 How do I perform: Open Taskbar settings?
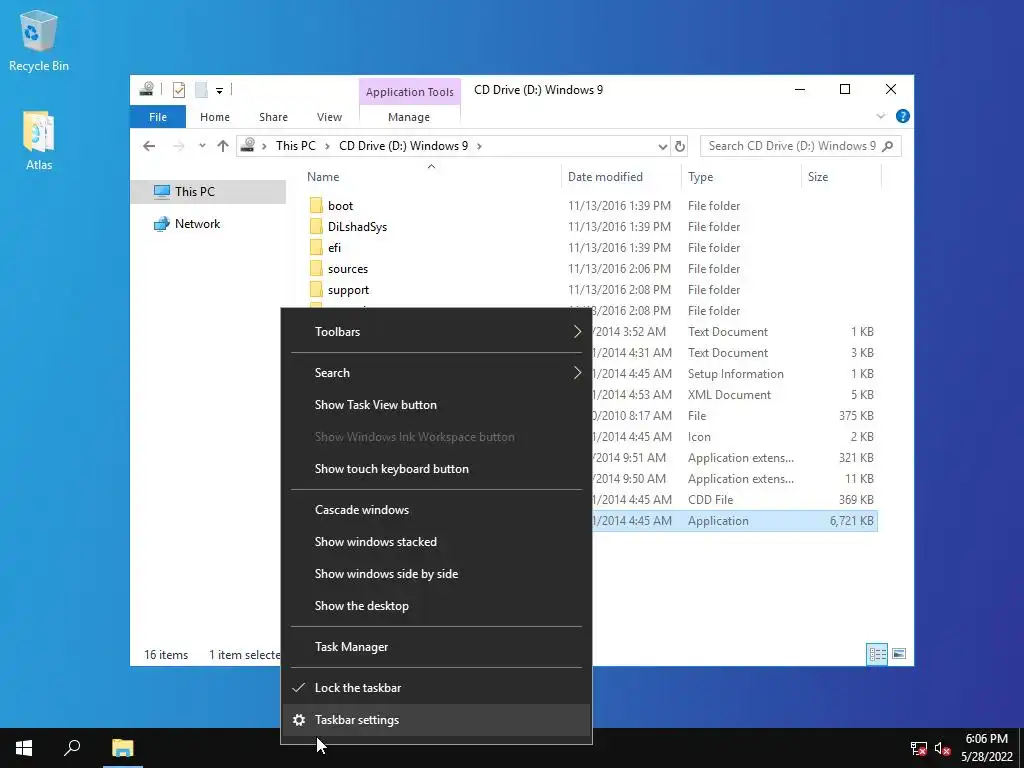pyautogui.click(x=436, y=720)
